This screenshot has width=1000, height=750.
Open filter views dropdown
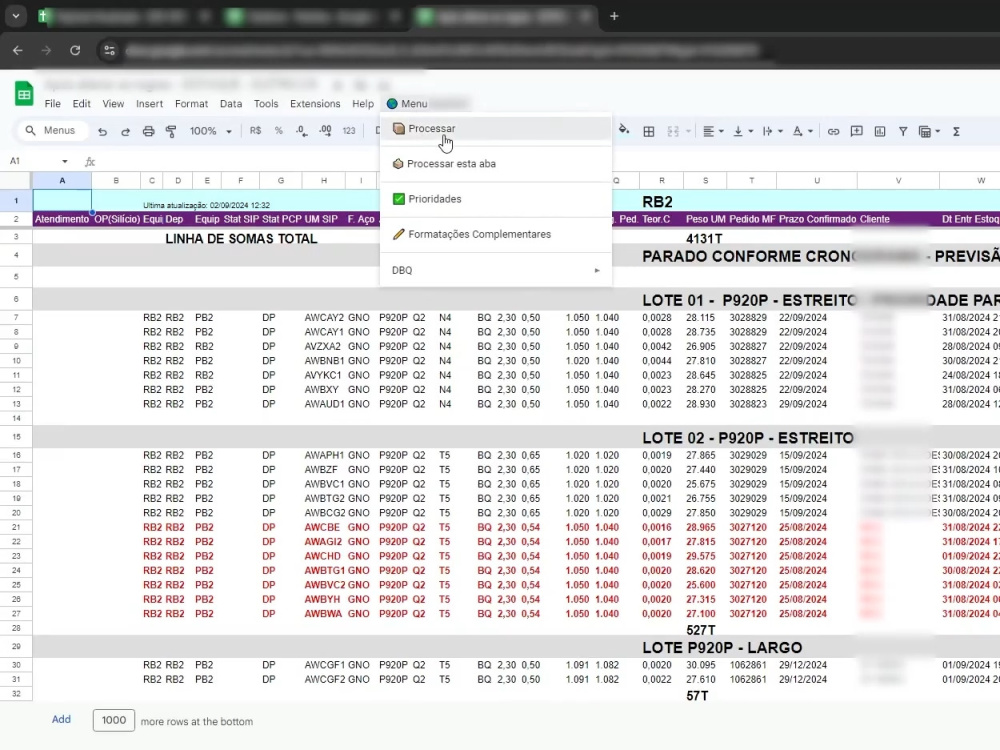[929, 131]
